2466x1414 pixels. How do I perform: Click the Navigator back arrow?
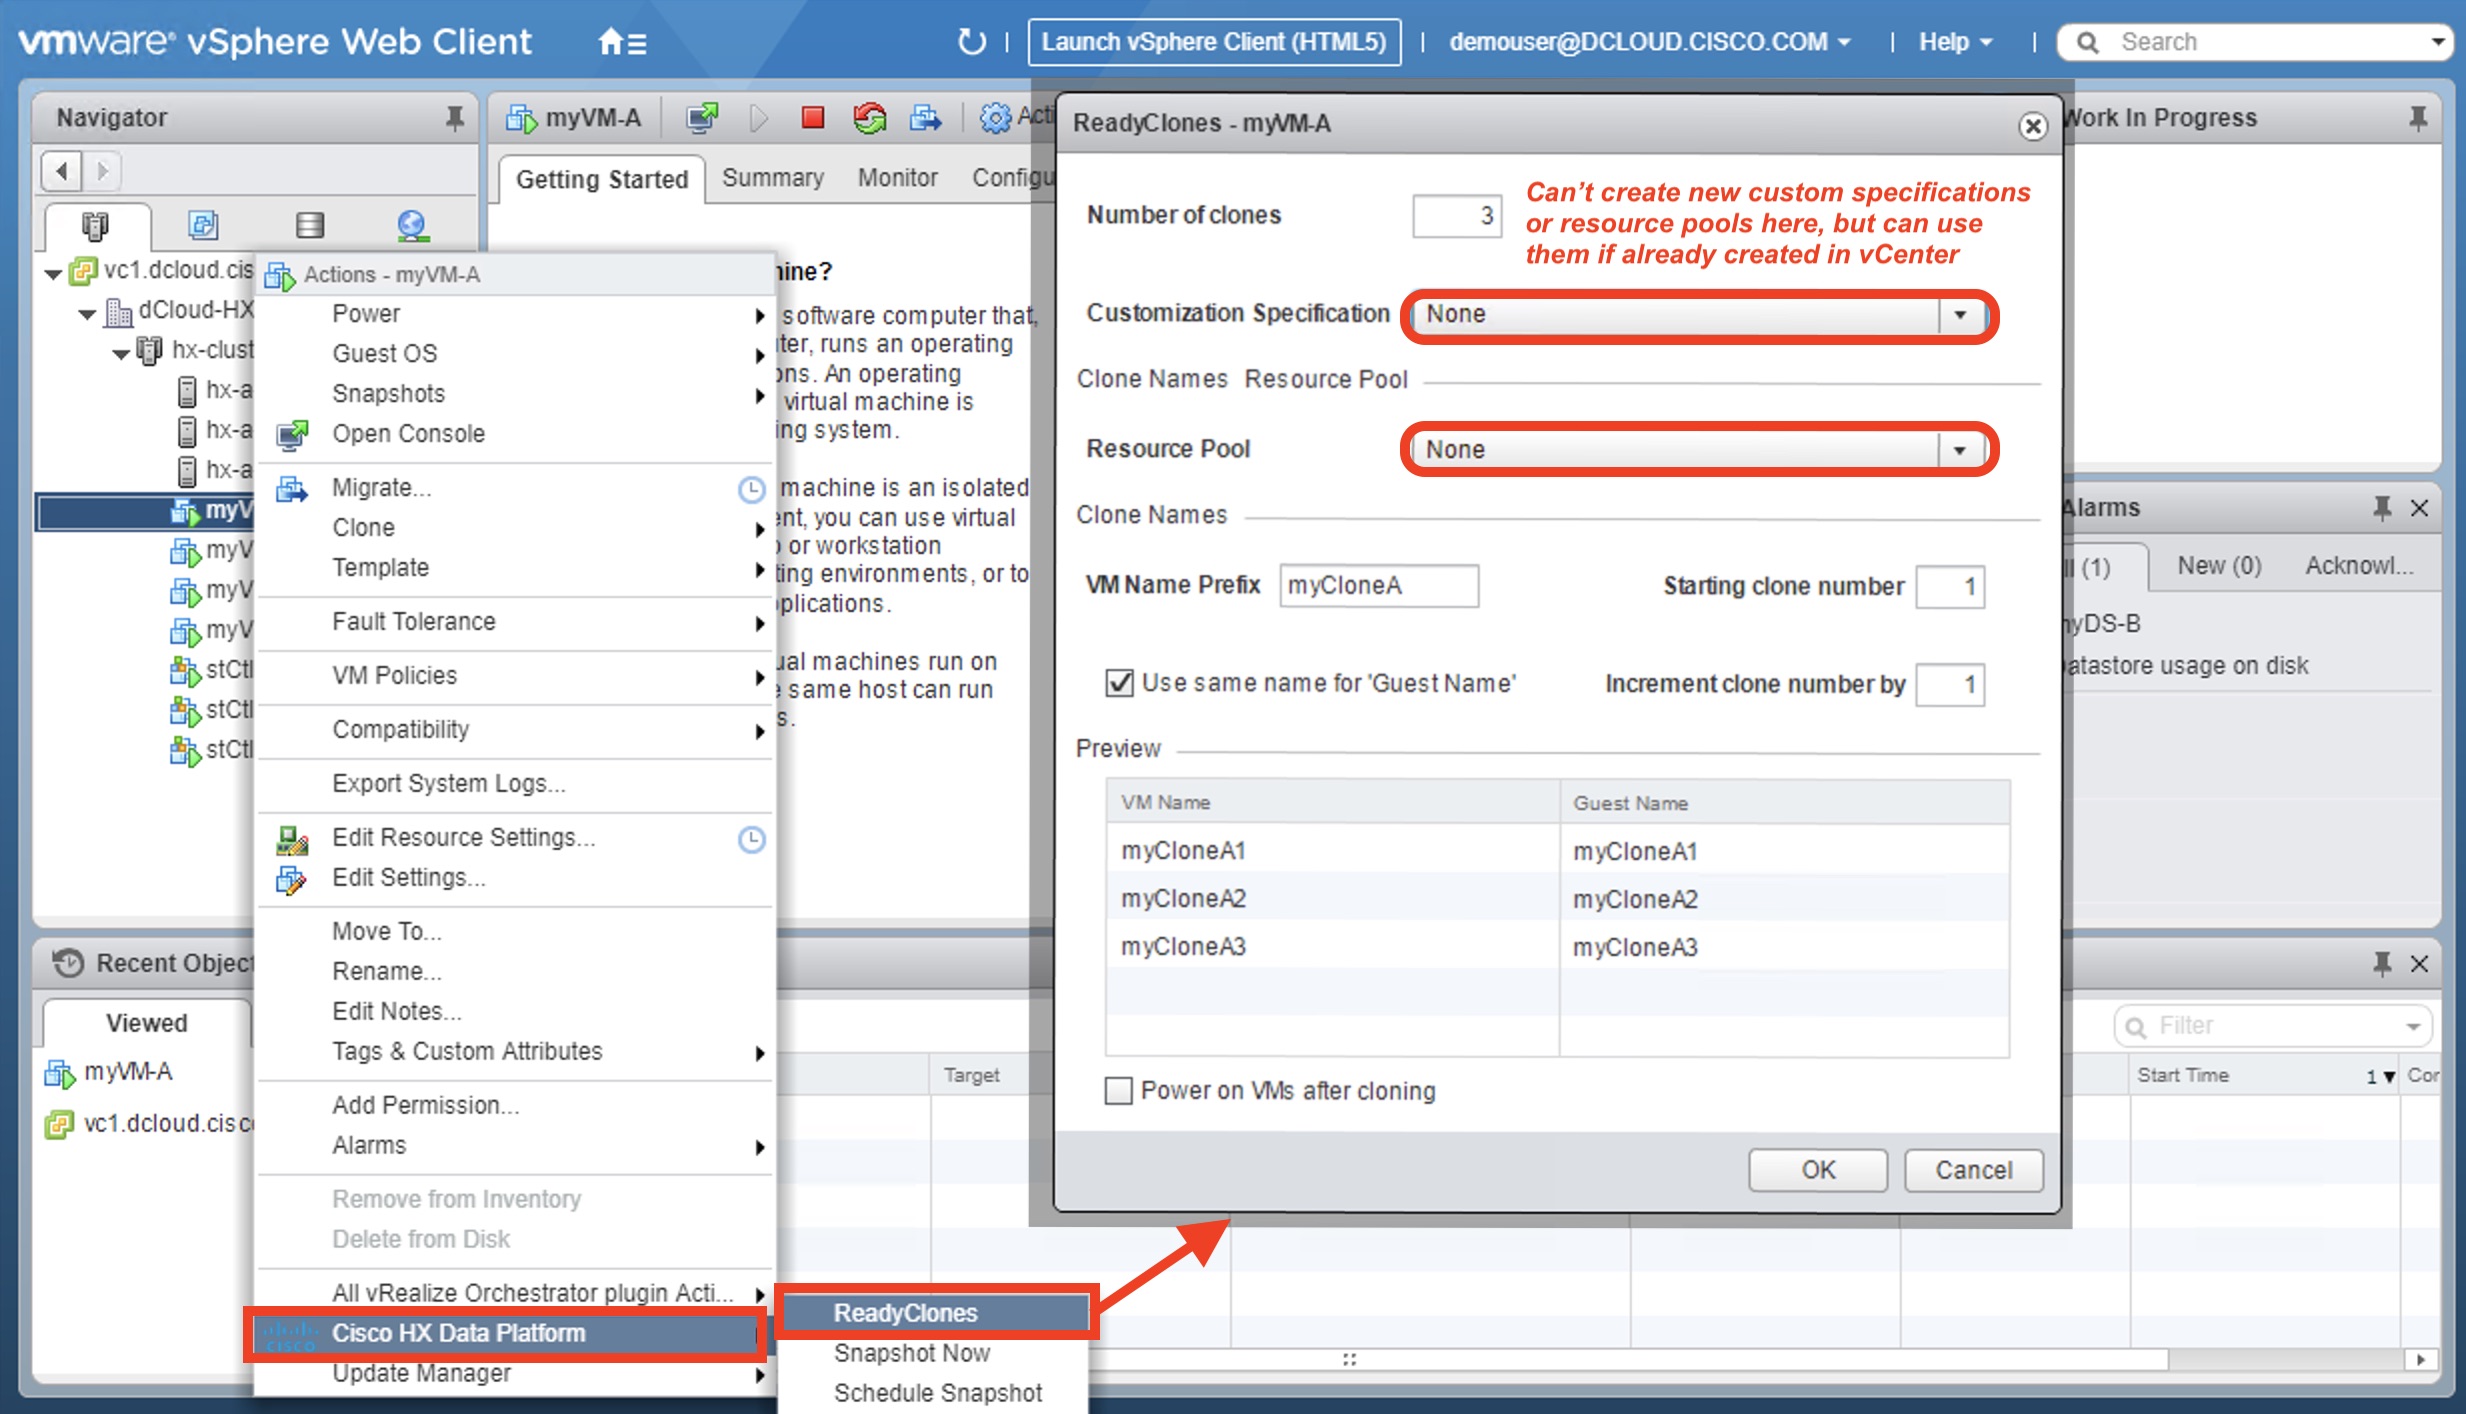point(62,171)
